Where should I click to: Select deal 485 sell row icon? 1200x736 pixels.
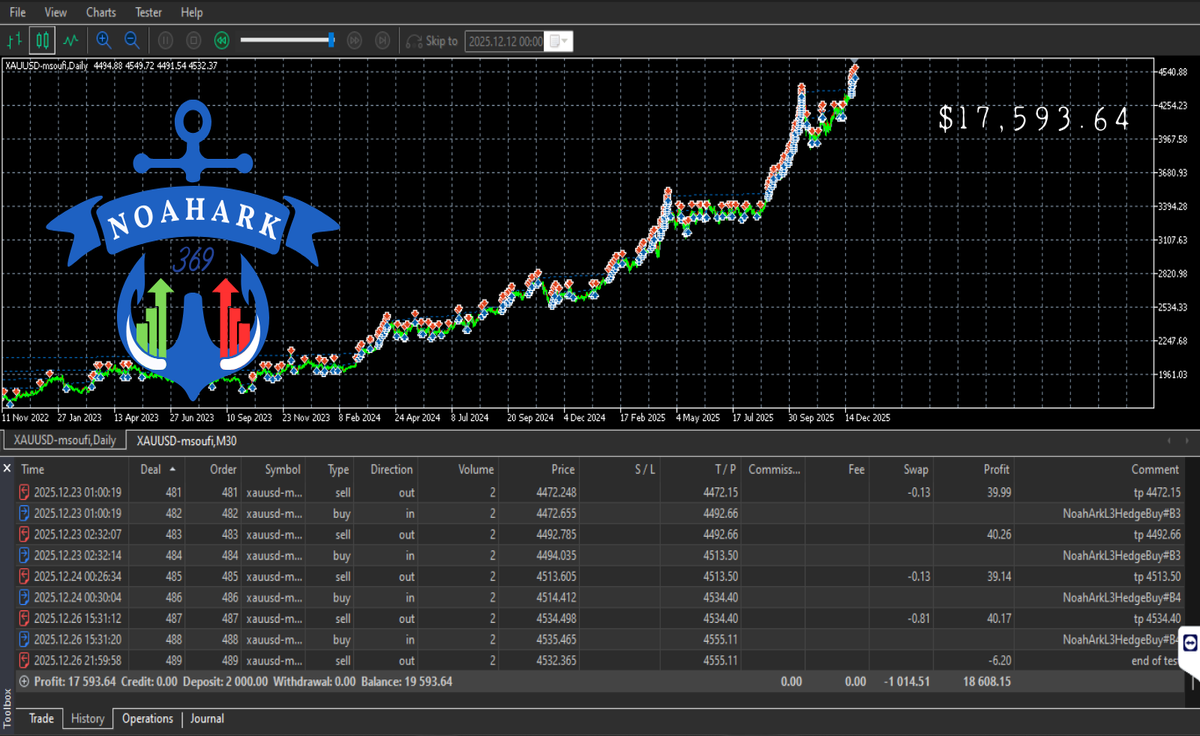25,577
